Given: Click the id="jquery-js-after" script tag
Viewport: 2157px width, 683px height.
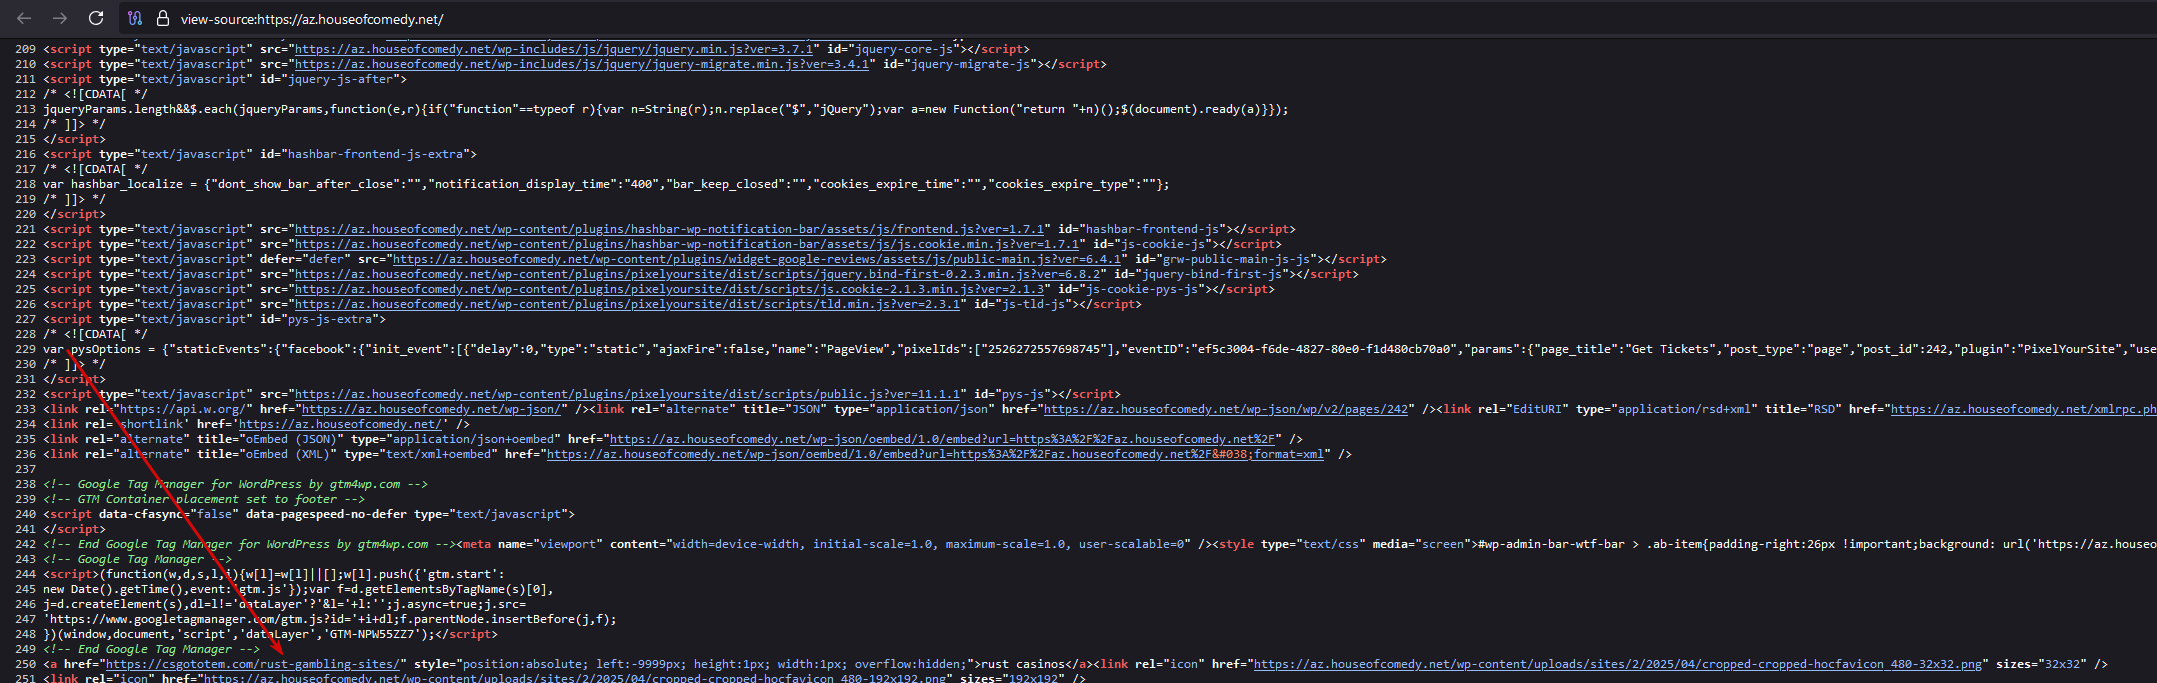Looking at the screenshot, I should (225, 79).
